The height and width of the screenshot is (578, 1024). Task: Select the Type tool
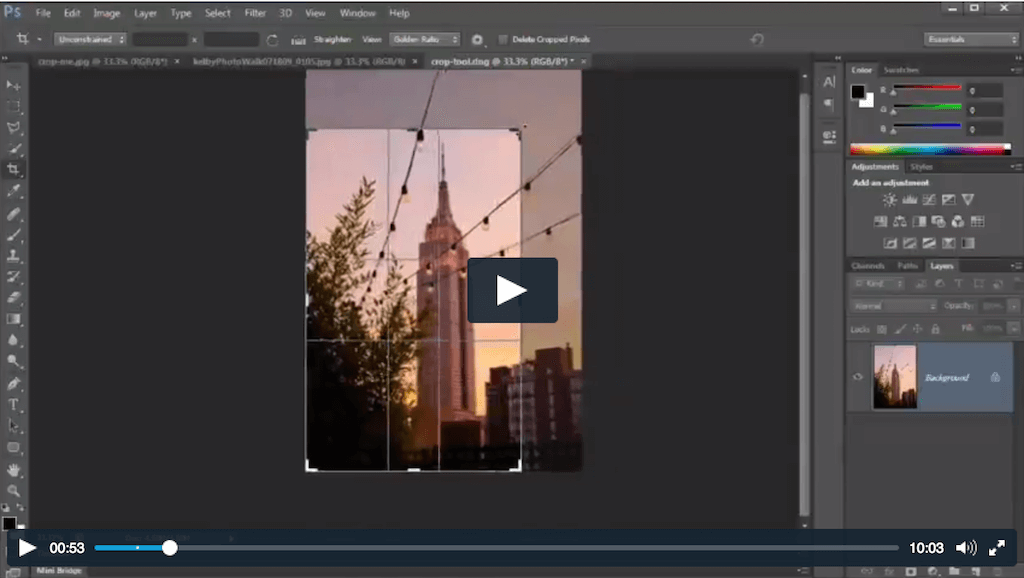[14, 403]
